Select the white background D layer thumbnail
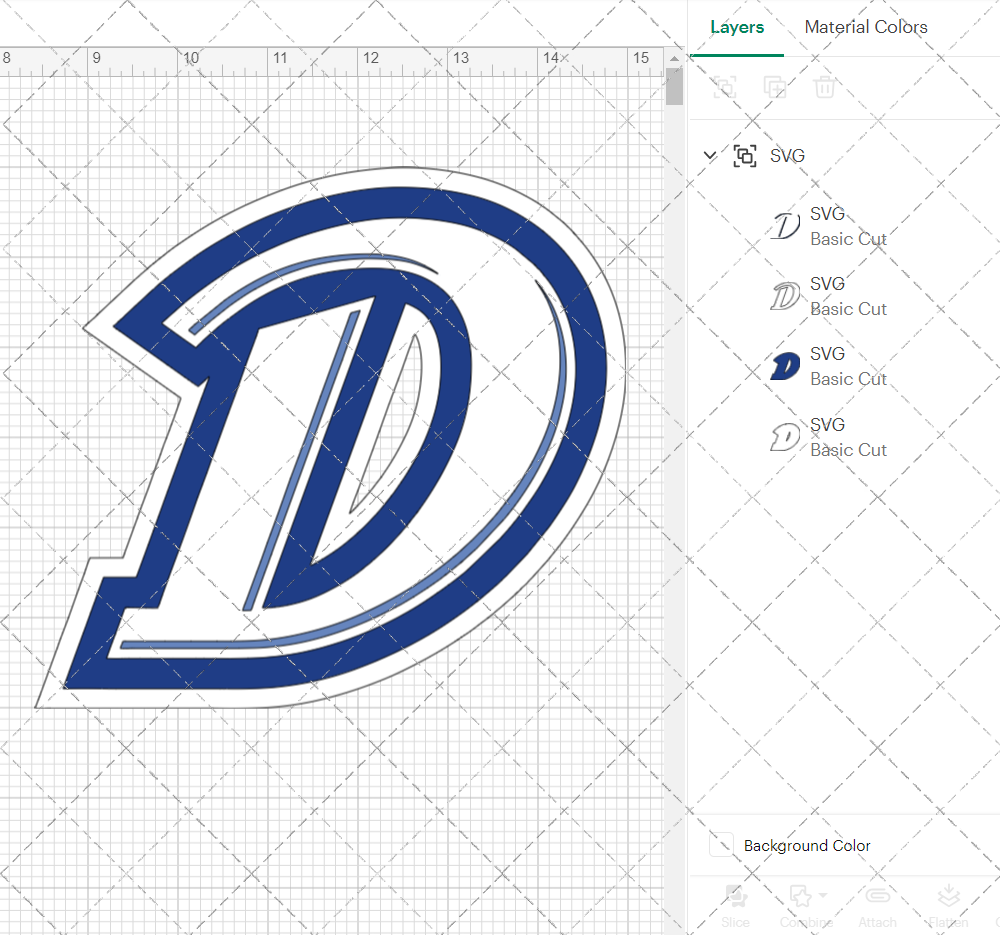1000x935 pixels. pos(785,438)
